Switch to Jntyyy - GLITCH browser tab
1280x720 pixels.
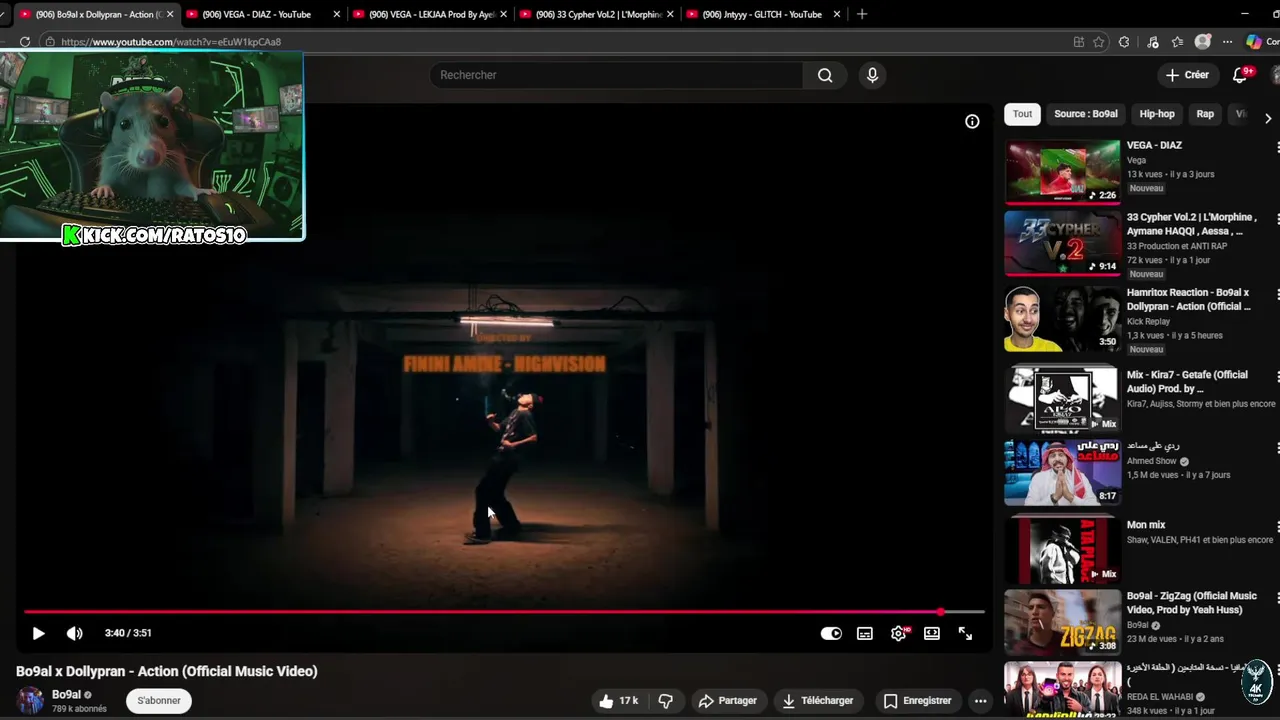point(765,15)
